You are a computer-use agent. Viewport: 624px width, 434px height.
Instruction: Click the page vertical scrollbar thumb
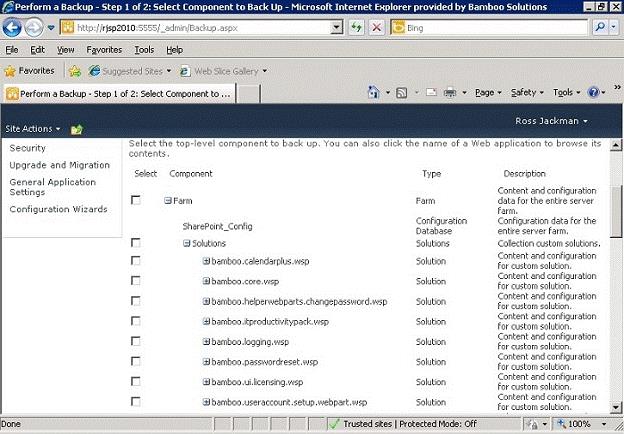pos(615,211)
